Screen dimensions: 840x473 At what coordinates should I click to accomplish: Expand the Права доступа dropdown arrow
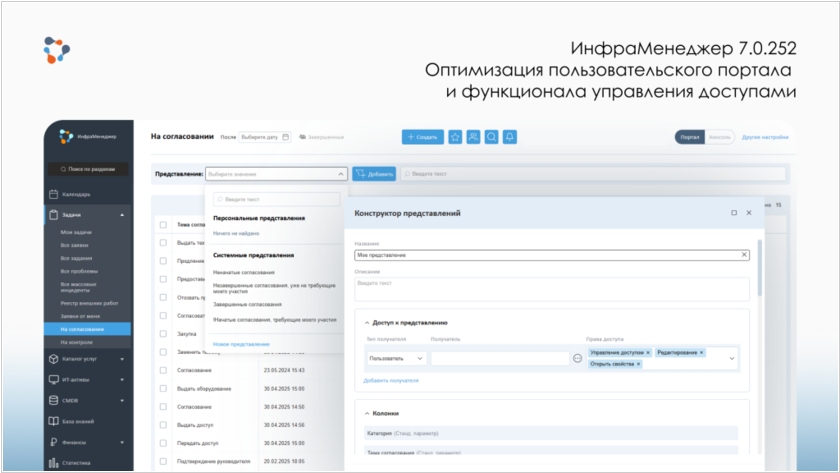(732, 358)
